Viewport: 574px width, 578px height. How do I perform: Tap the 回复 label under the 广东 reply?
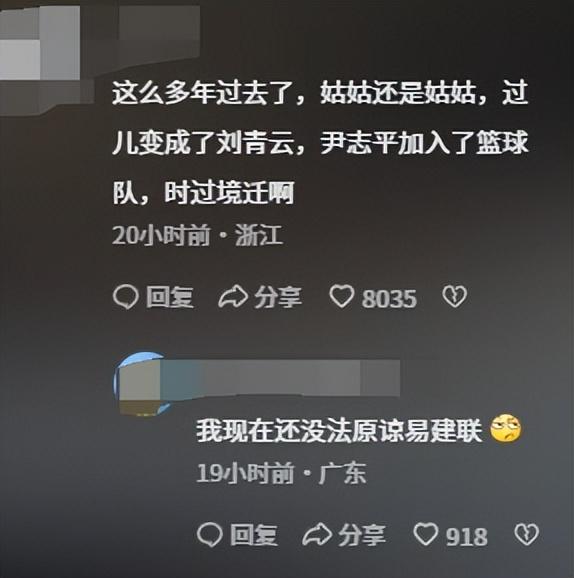[254, 535]
